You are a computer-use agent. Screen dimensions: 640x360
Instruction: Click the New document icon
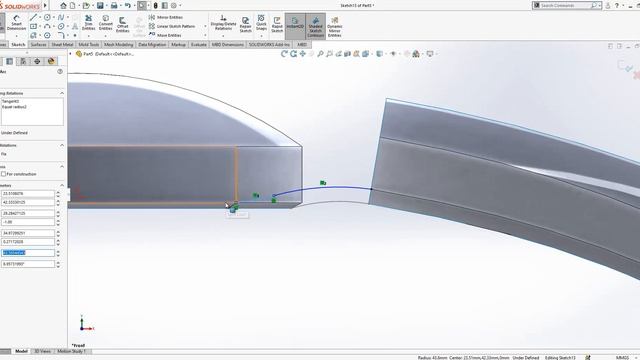tap(73, 6)
